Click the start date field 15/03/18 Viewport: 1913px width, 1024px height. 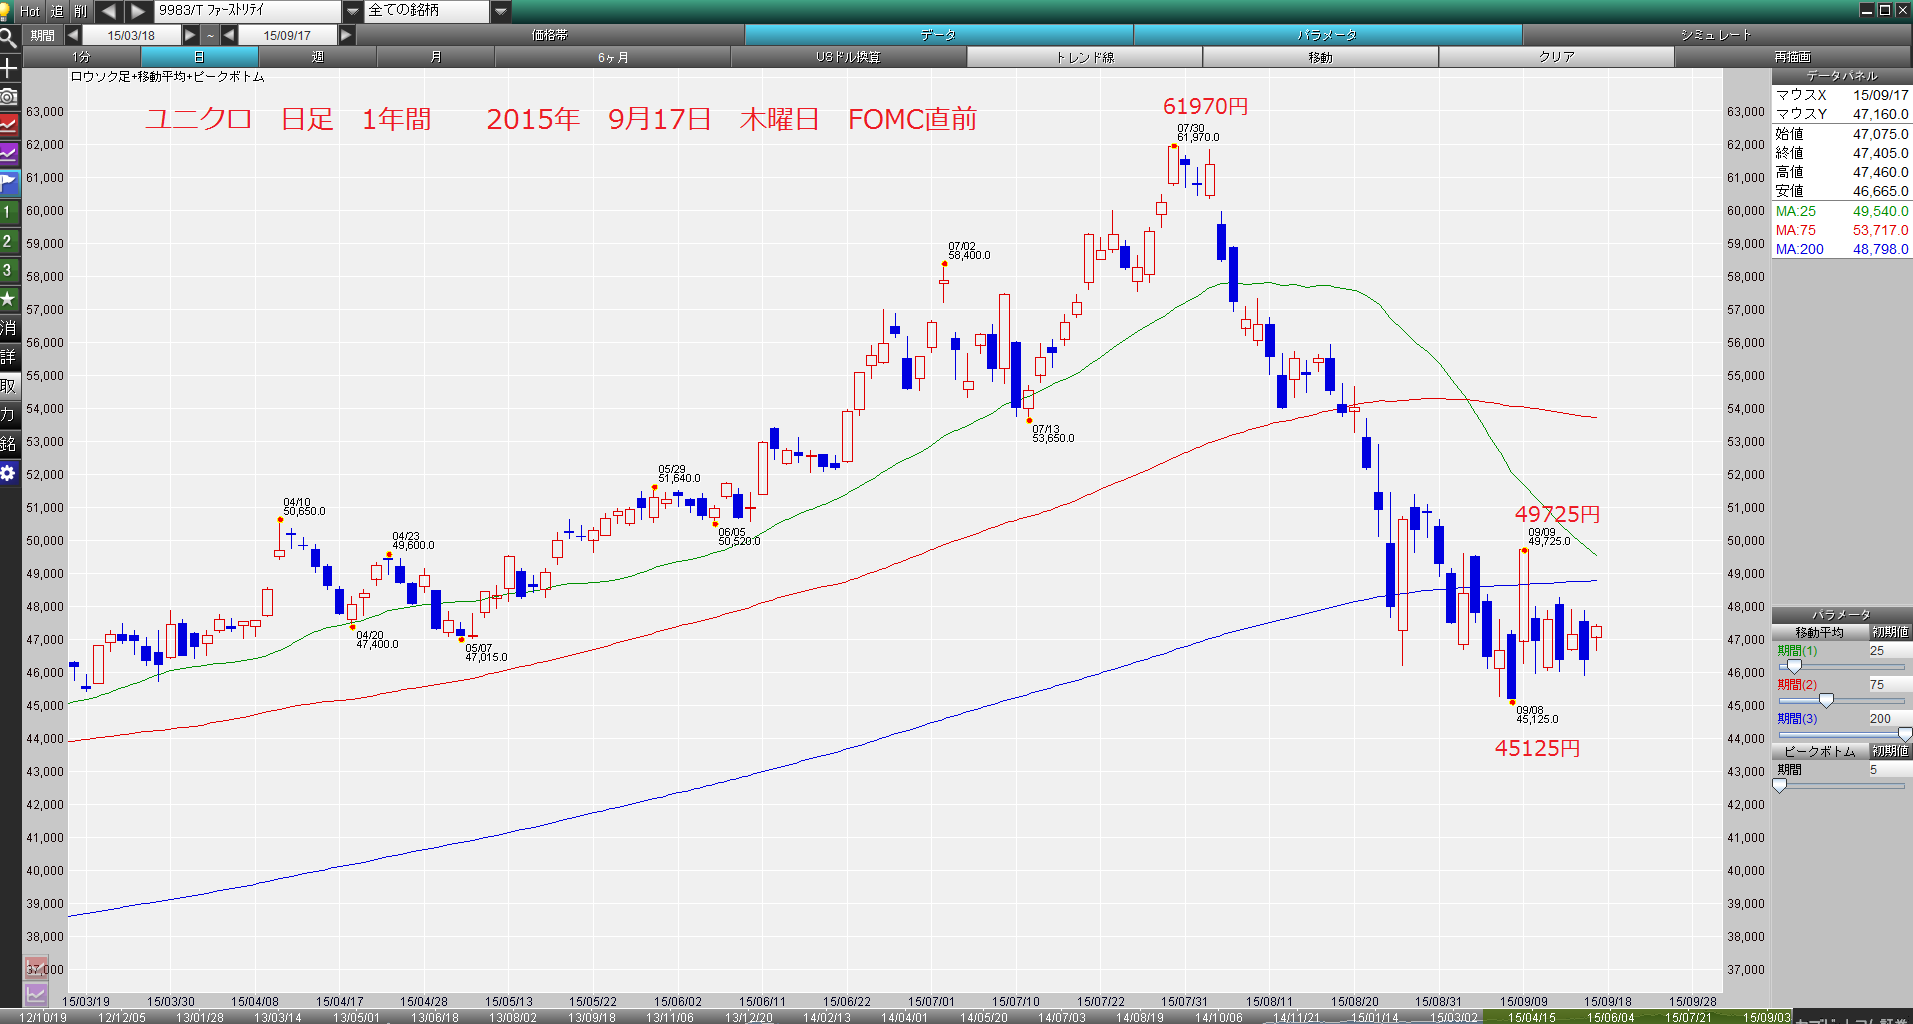(131, 35)
